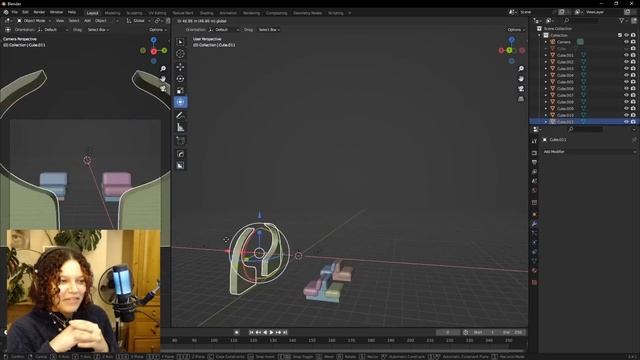640x360 pixels.
Task: Open Select Box drag dropdown in main viewport
Action: (x=269, y=30)
